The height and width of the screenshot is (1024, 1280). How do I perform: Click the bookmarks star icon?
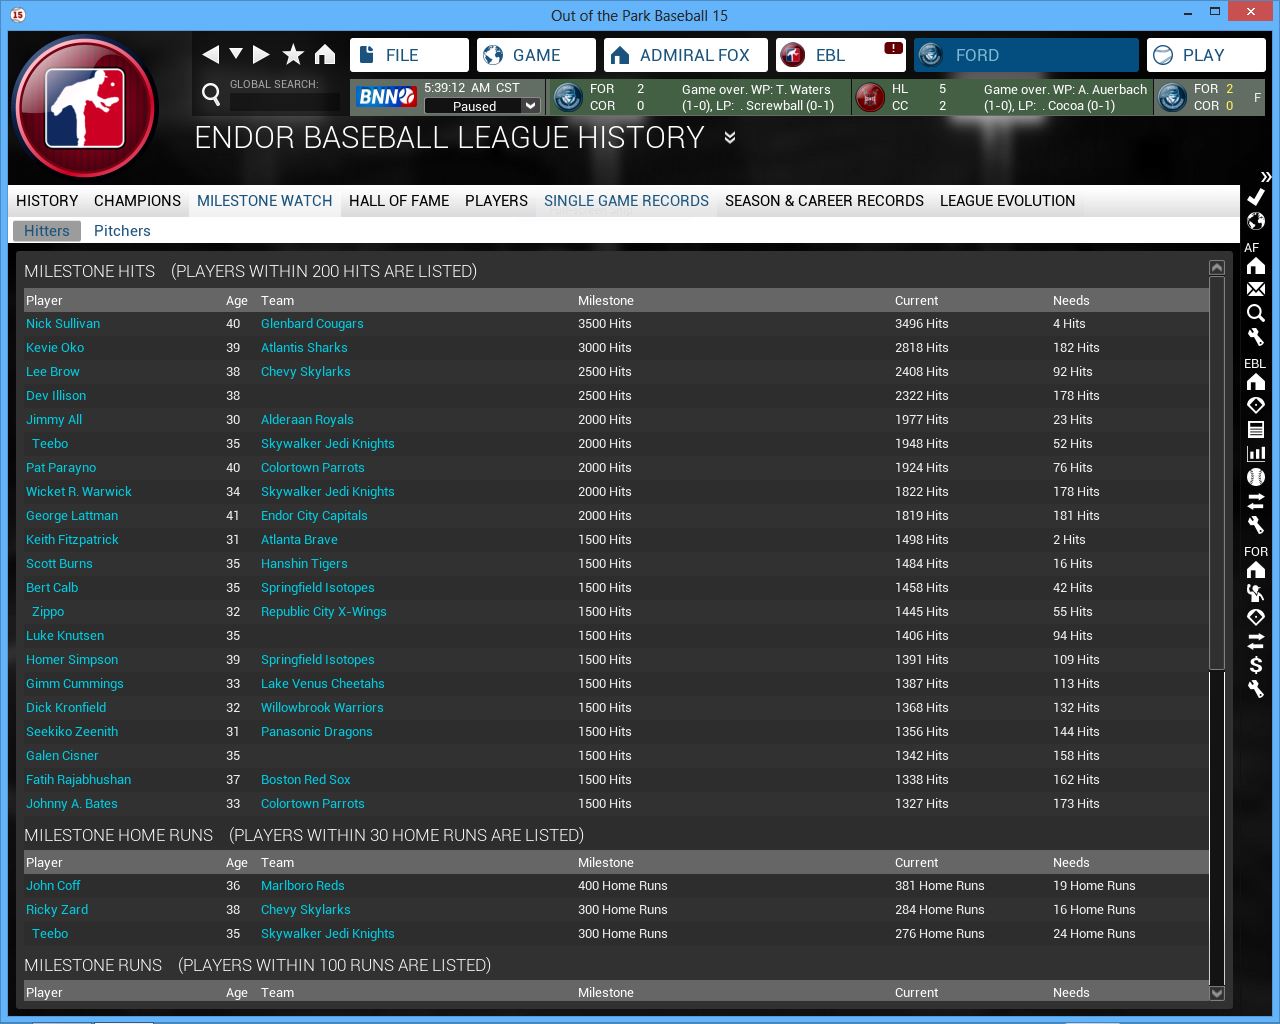(x=293, y=55)
